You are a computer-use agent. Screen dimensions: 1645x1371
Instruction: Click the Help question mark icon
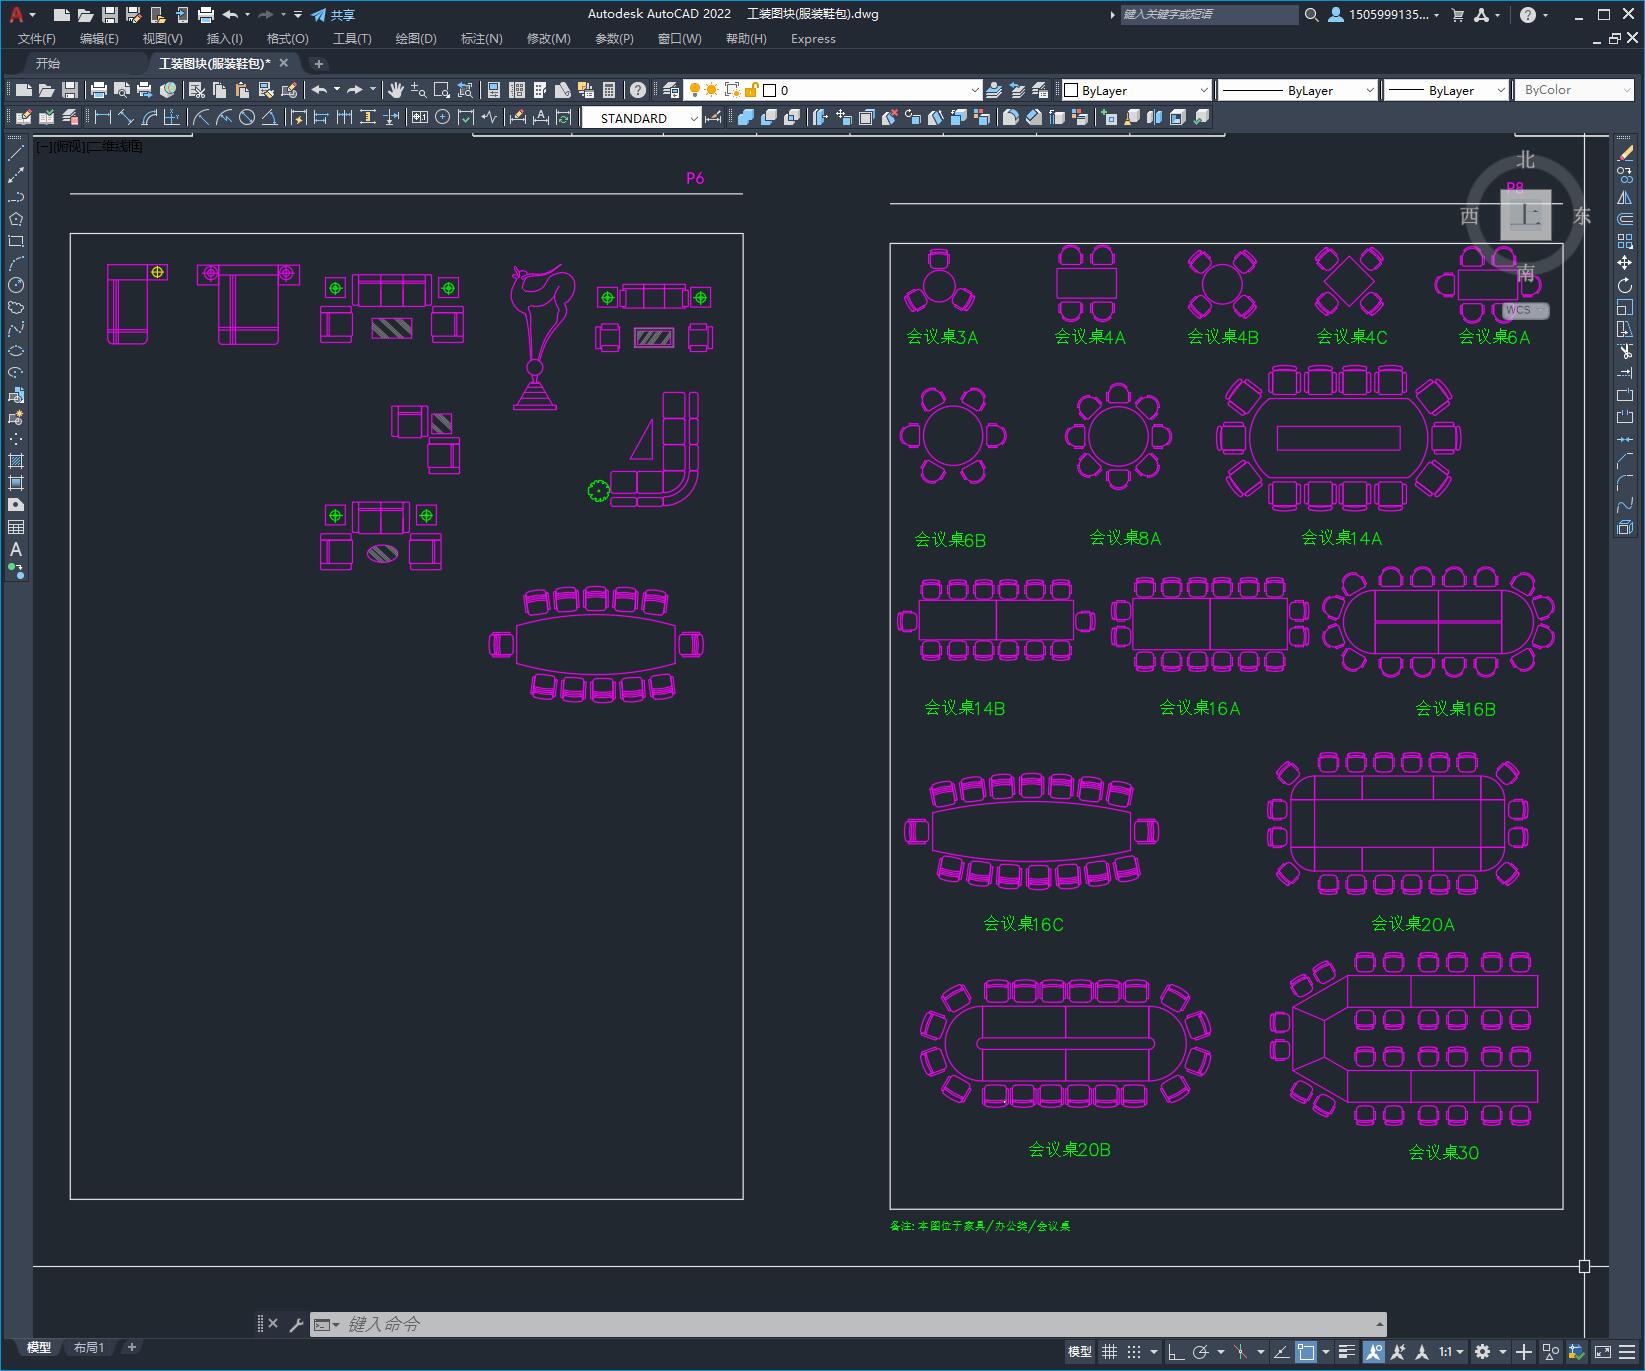click(x=638, y=90)
